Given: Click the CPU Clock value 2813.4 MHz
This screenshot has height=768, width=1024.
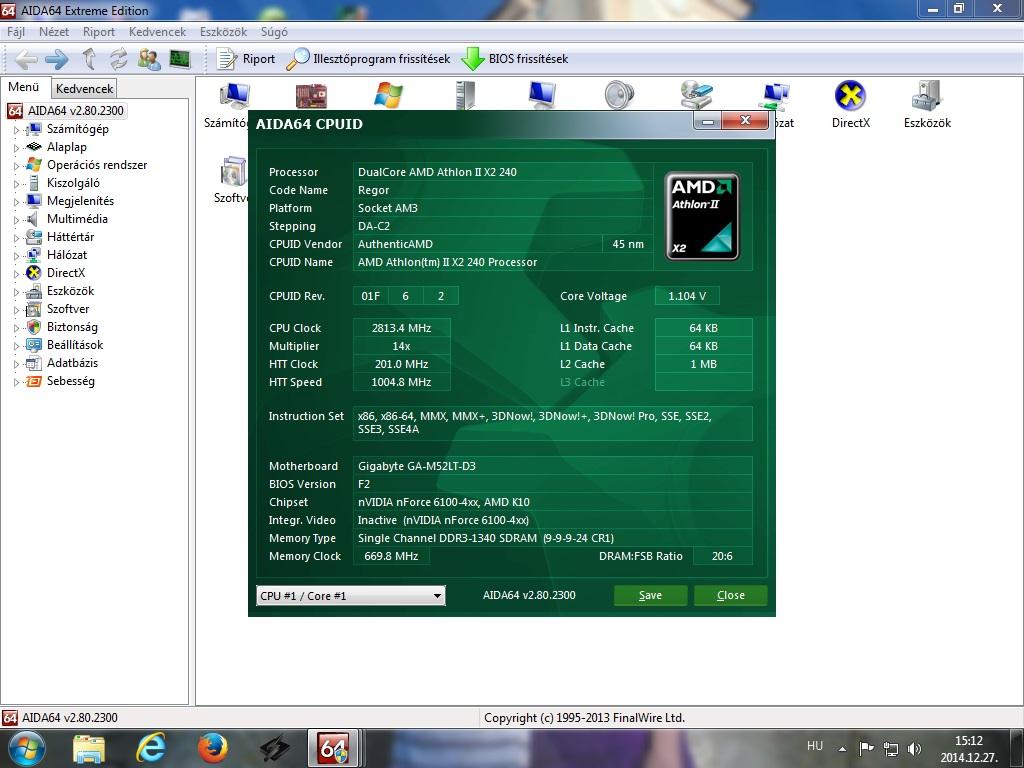Looking at the screenshot, I should 401,328.
